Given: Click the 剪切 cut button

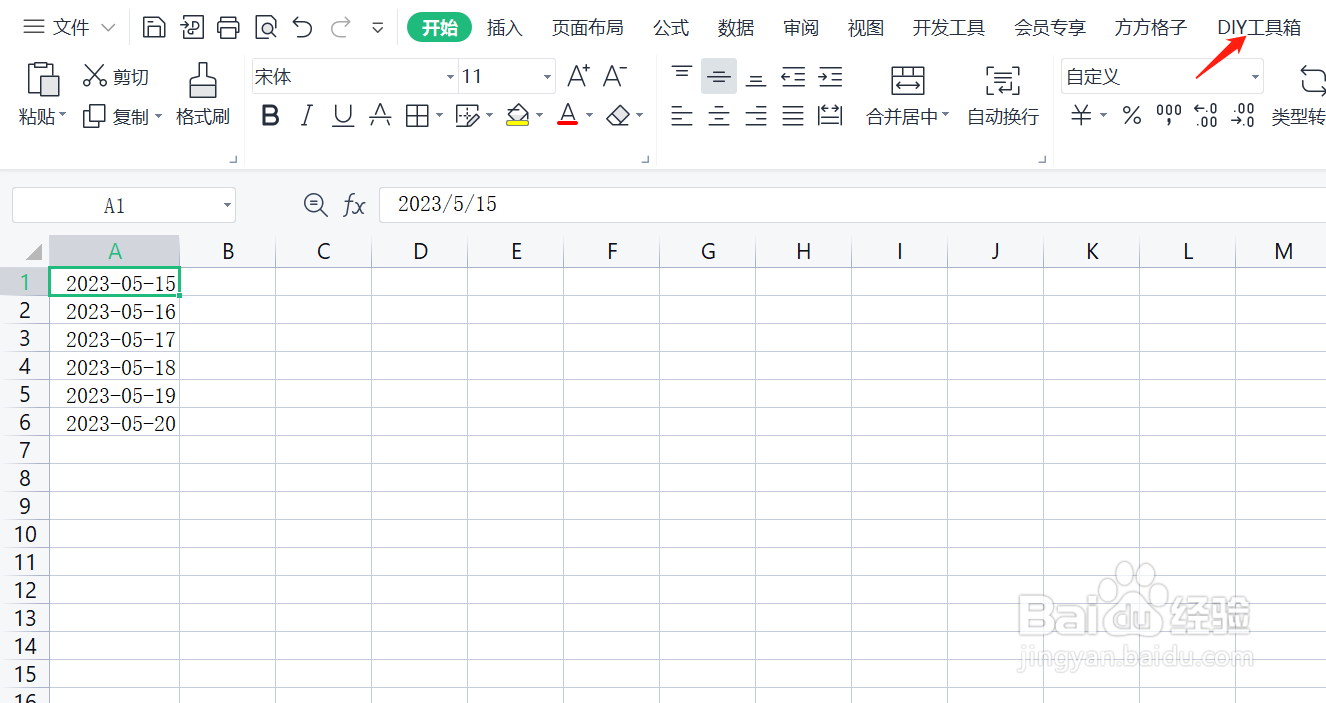Looking at the screenshot, I should click(116, 76).
